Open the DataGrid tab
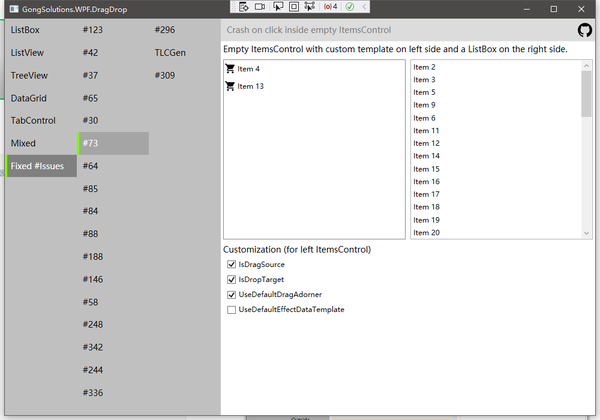Image resolution: width=600 pixels, height=420 pixels. click(x=41, y=98)
